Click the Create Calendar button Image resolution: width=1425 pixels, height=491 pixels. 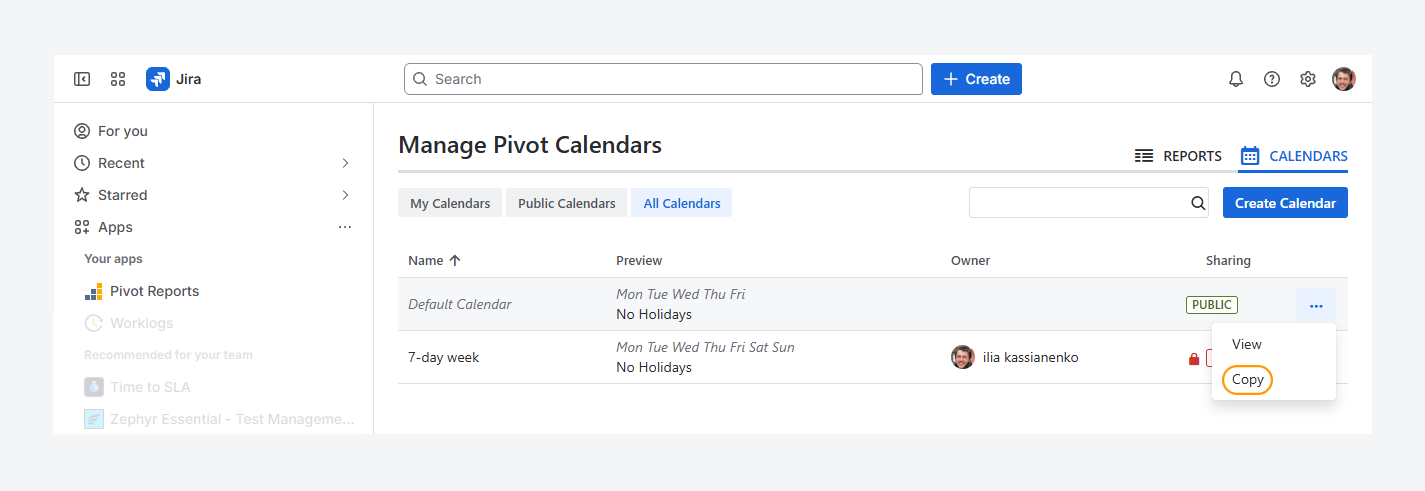1285,203
